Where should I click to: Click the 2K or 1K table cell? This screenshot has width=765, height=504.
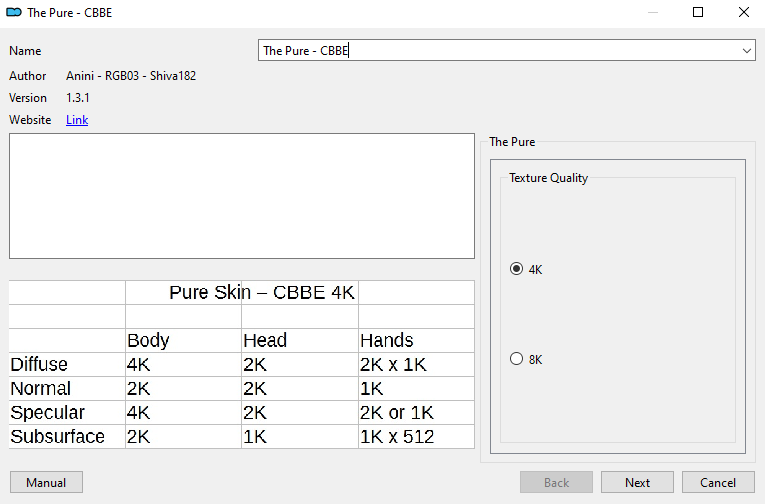point(397,413)
